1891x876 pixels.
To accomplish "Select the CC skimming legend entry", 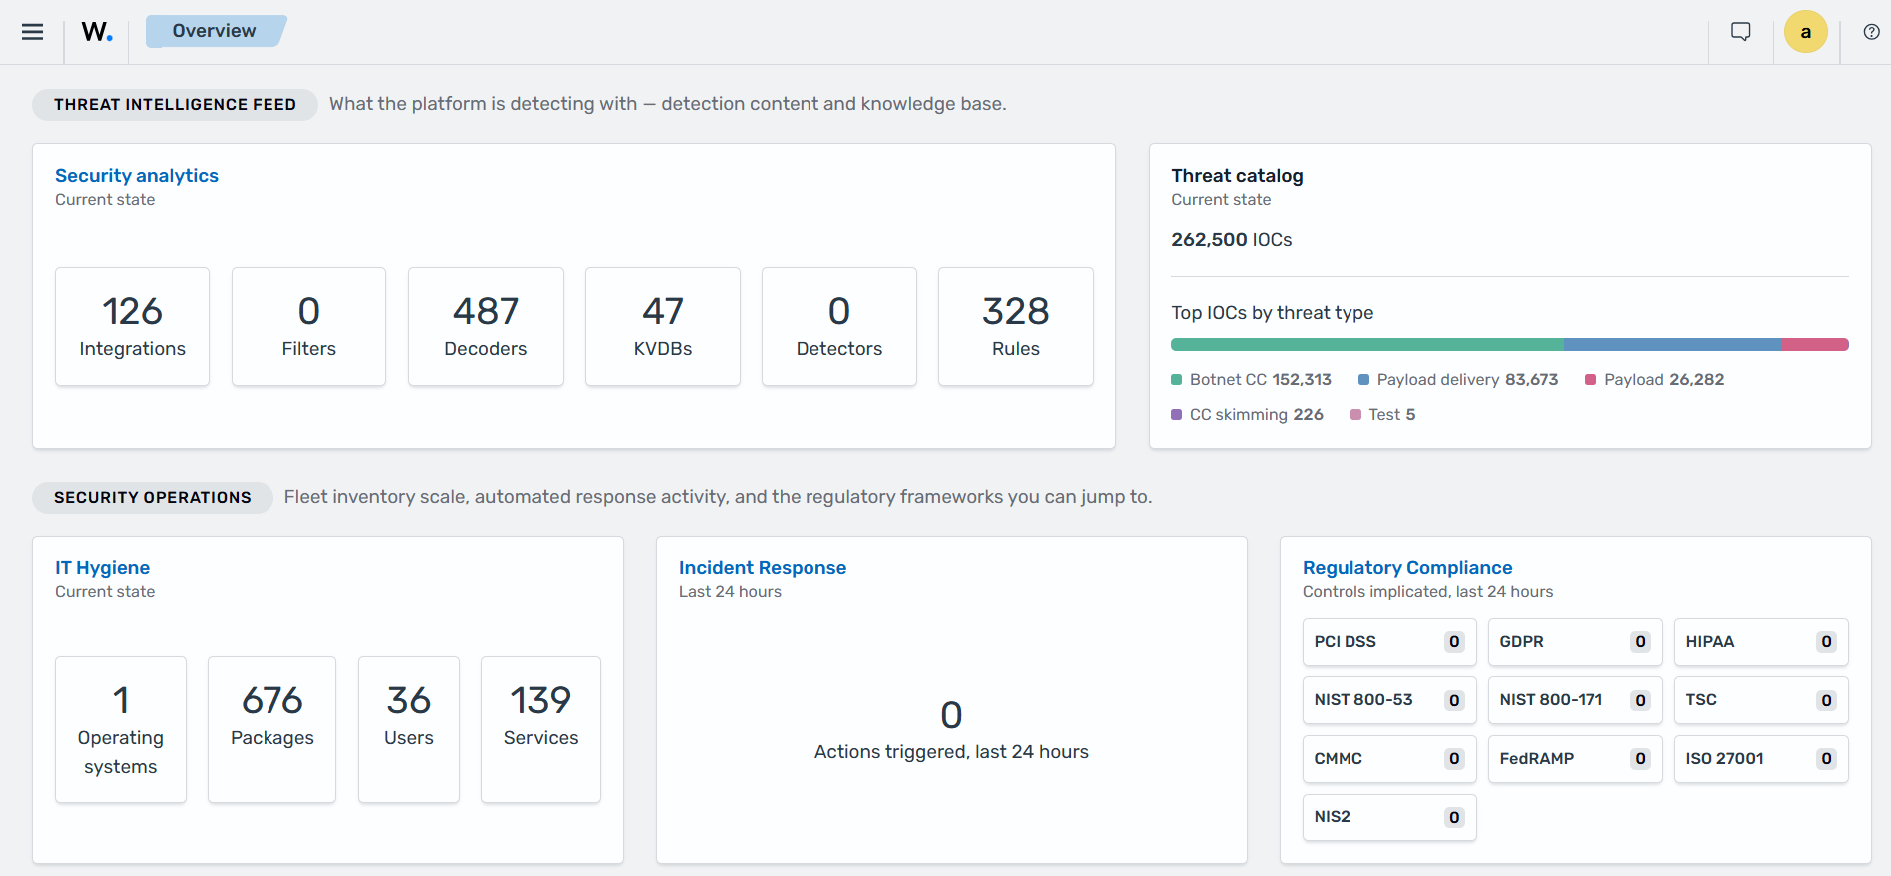I will pyautogui.click(x=1247, y=415).
